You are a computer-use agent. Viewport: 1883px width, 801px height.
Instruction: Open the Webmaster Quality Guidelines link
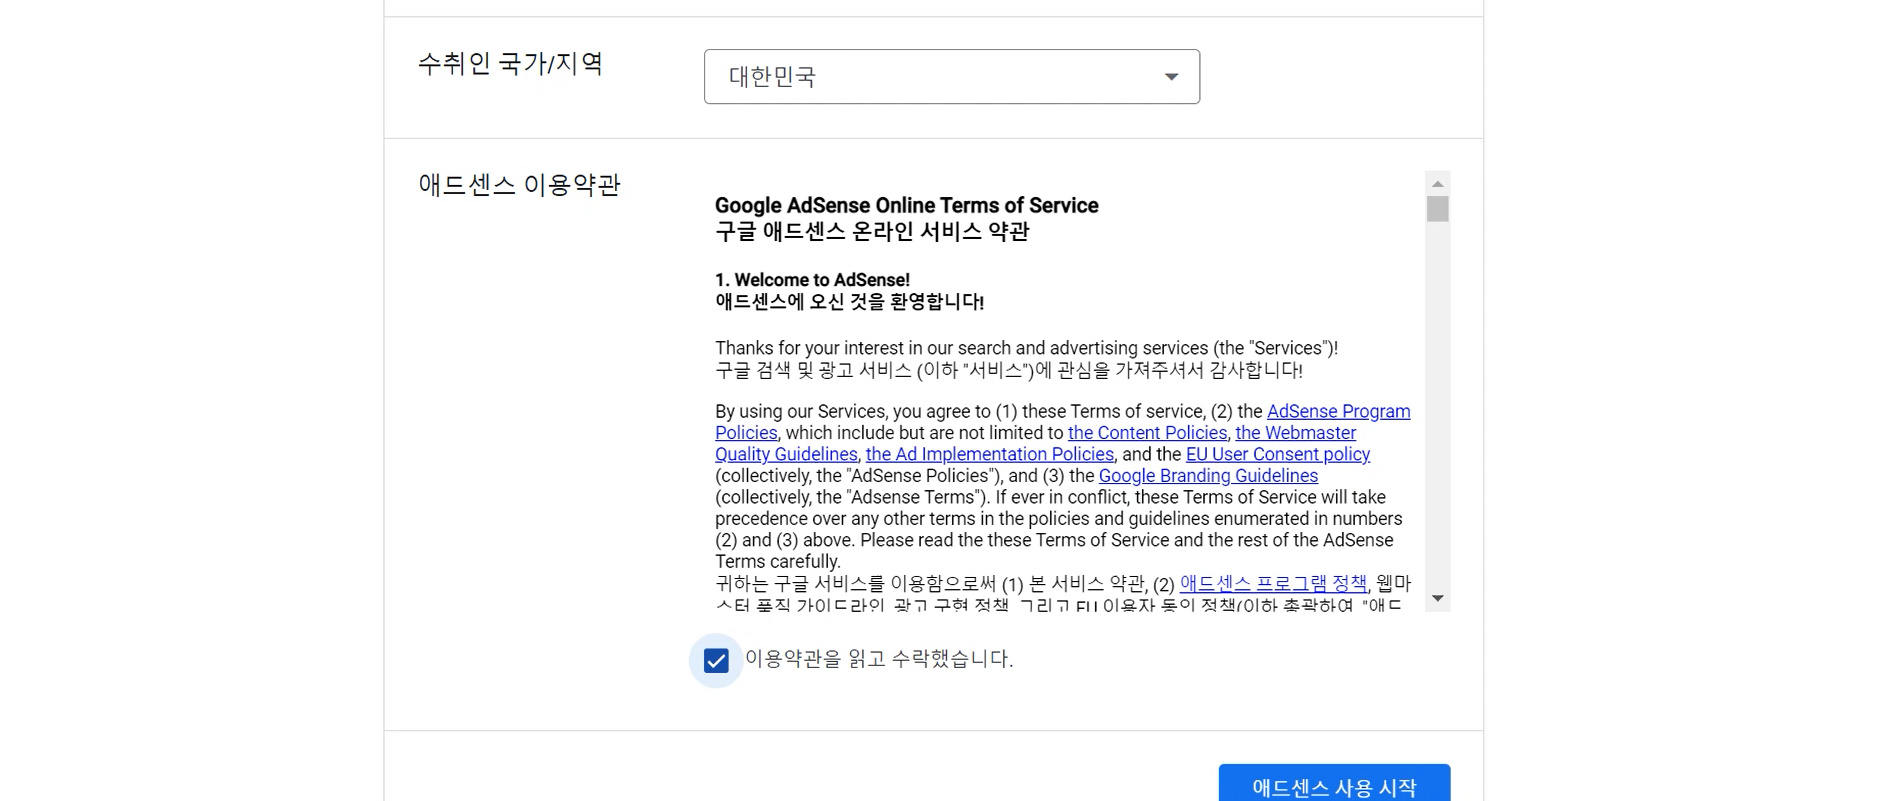(1295, 433)
